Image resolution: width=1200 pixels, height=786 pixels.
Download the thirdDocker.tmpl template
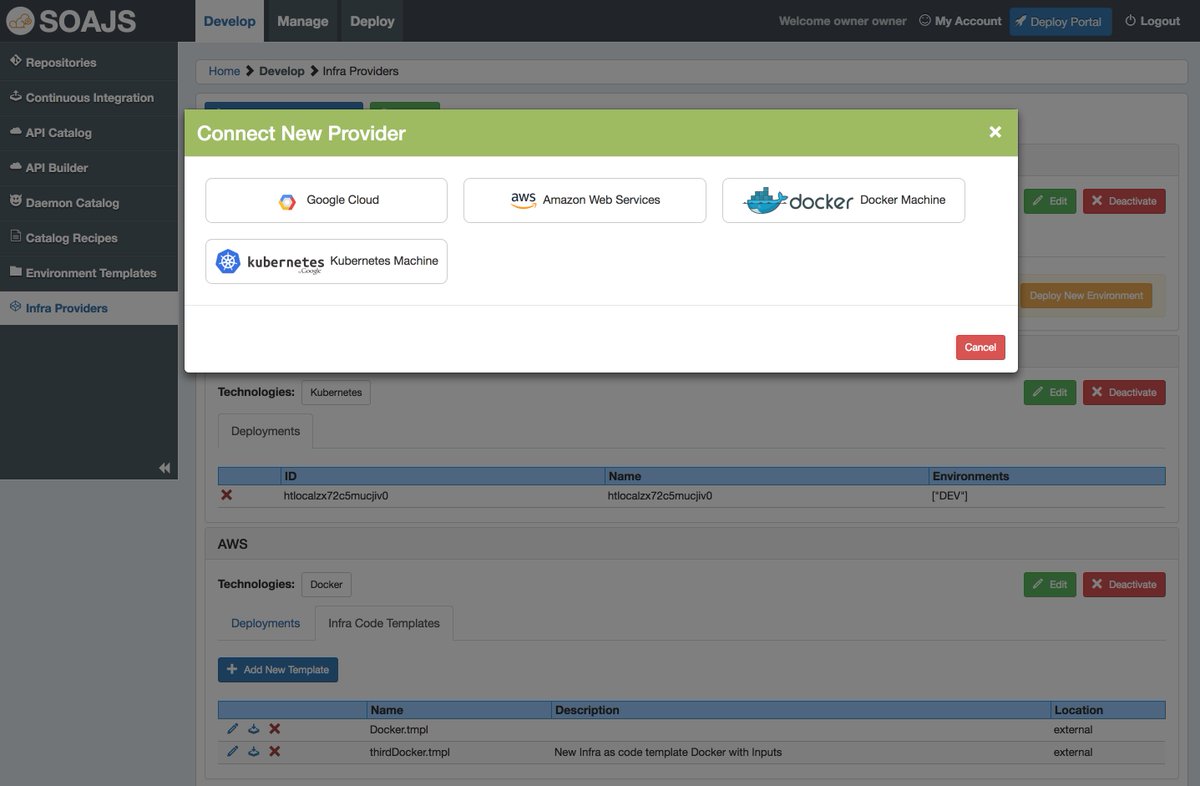tap(254, 751)
